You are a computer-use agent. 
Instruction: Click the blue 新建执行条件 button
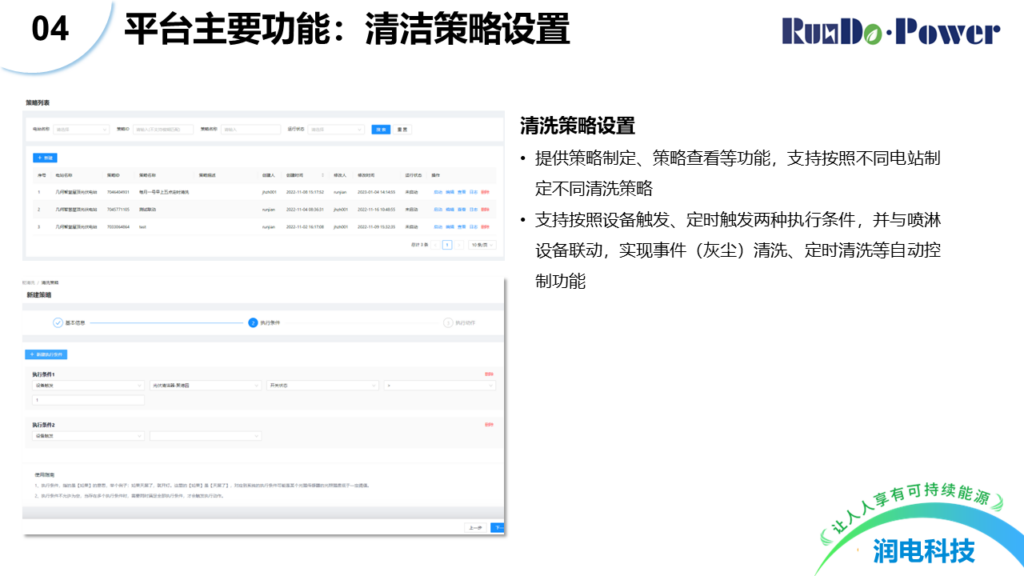[x=46, y=355]
